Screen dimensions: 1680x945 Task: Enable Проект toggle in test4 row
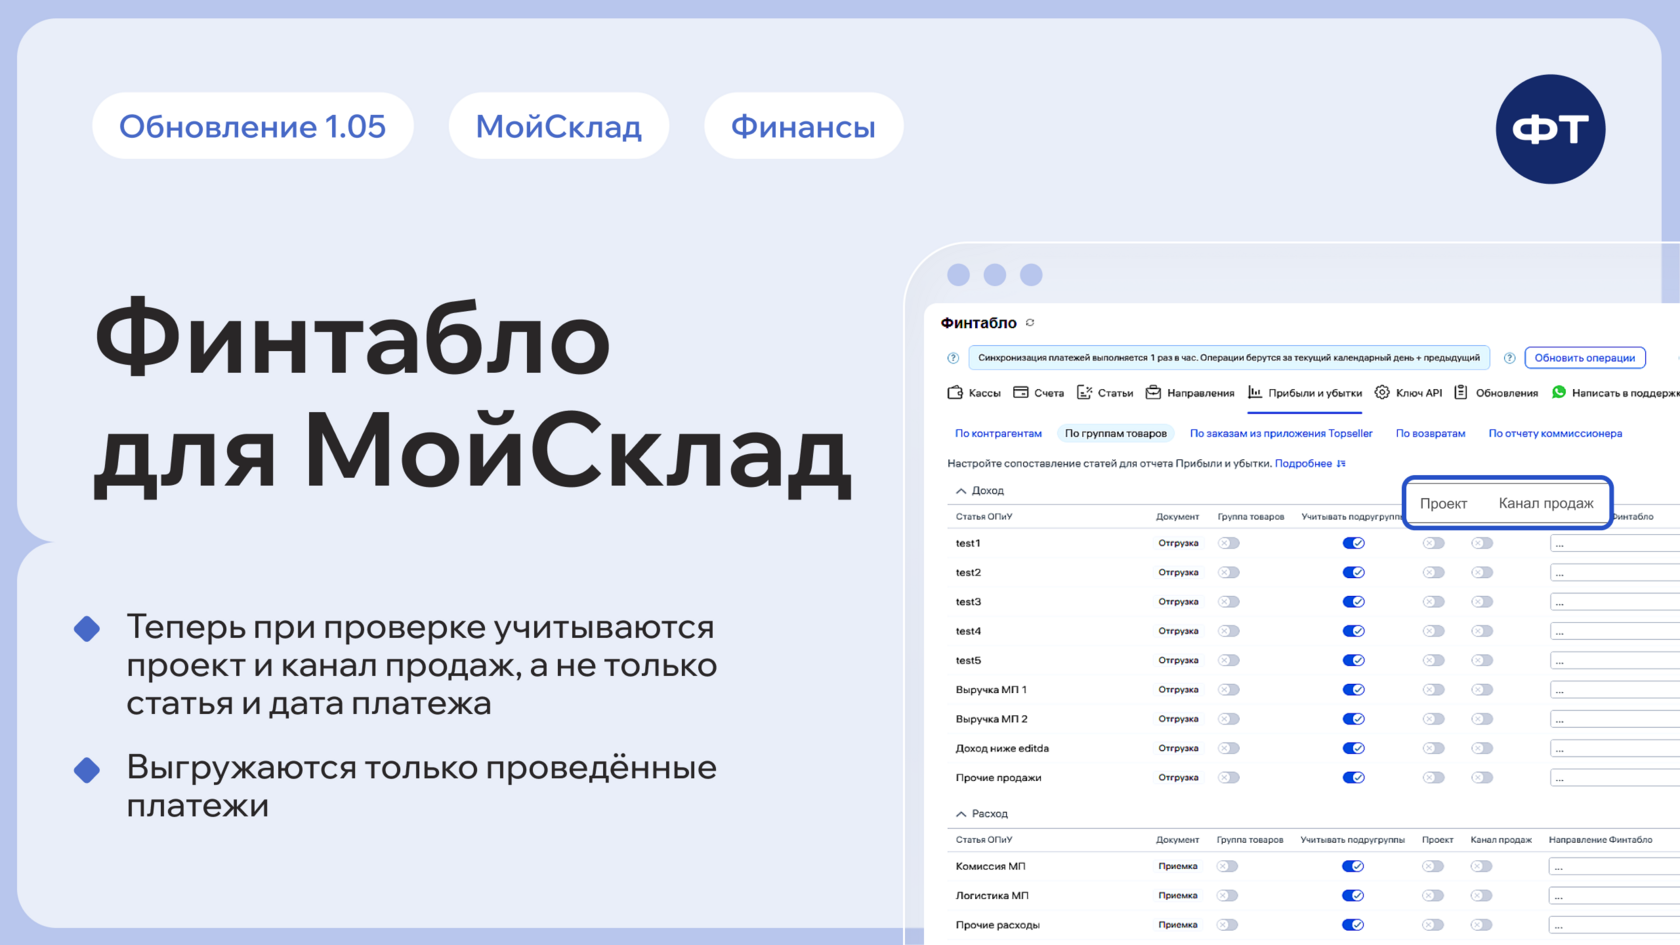pos(1434,631)
